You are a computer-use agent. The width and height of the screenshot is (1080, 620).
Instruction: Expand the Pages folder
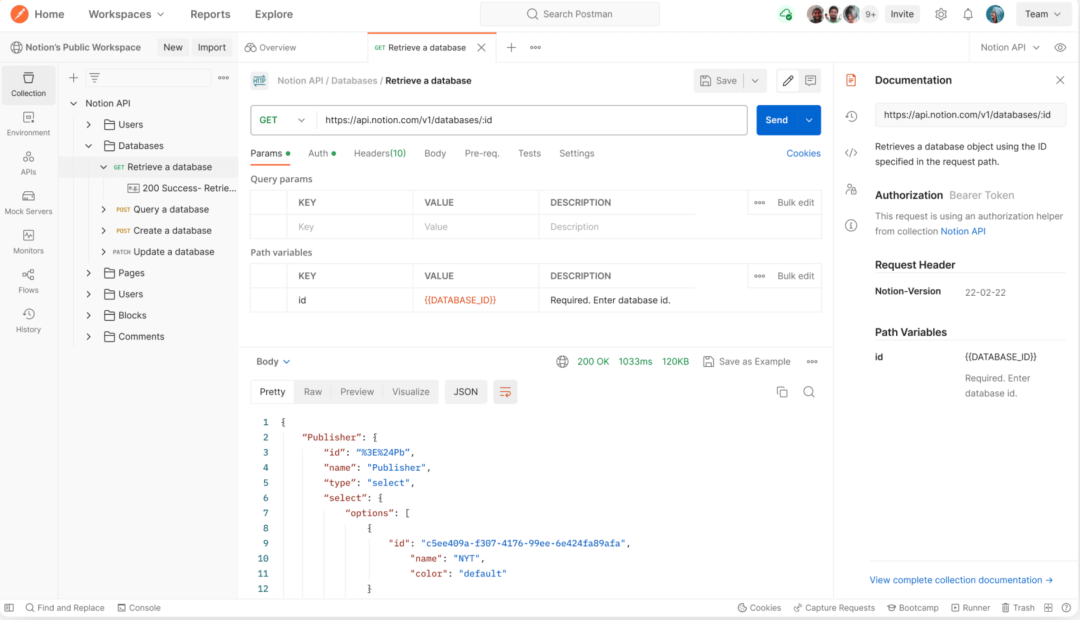(89, 273)
